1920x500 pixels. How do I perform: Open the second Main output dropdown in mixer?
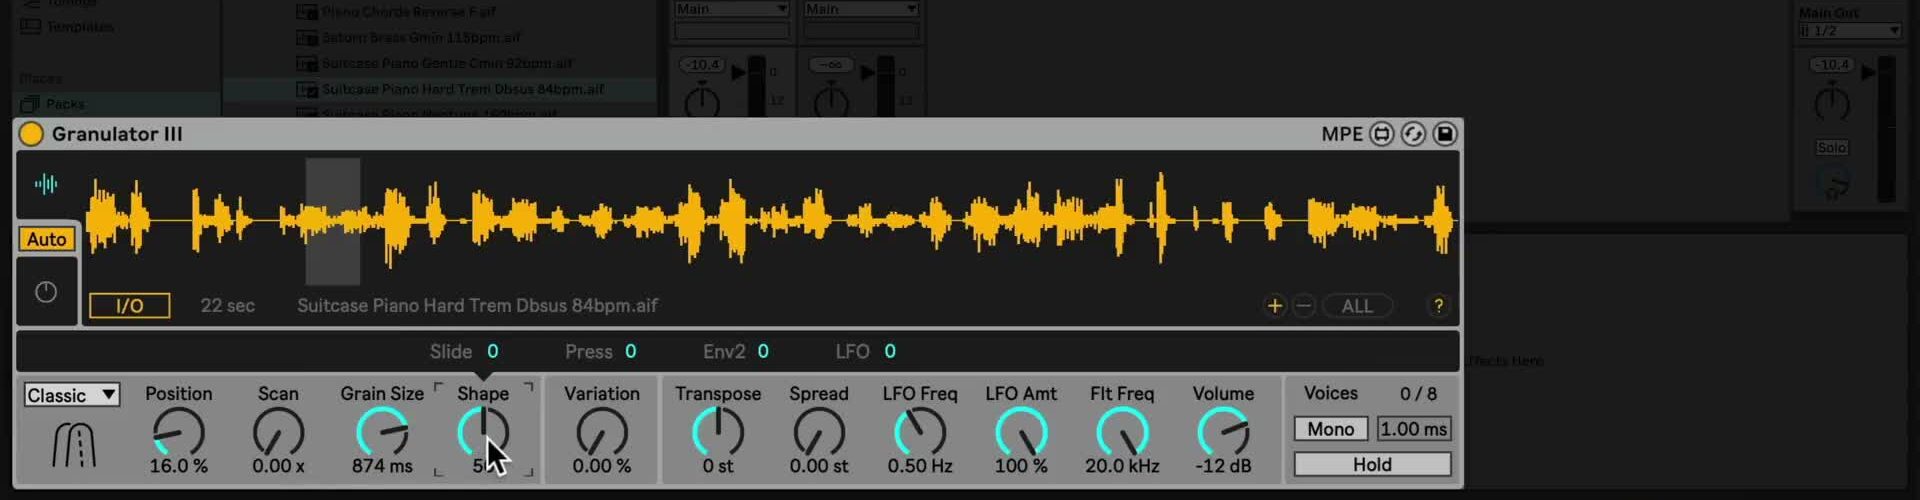click(861, 9)
